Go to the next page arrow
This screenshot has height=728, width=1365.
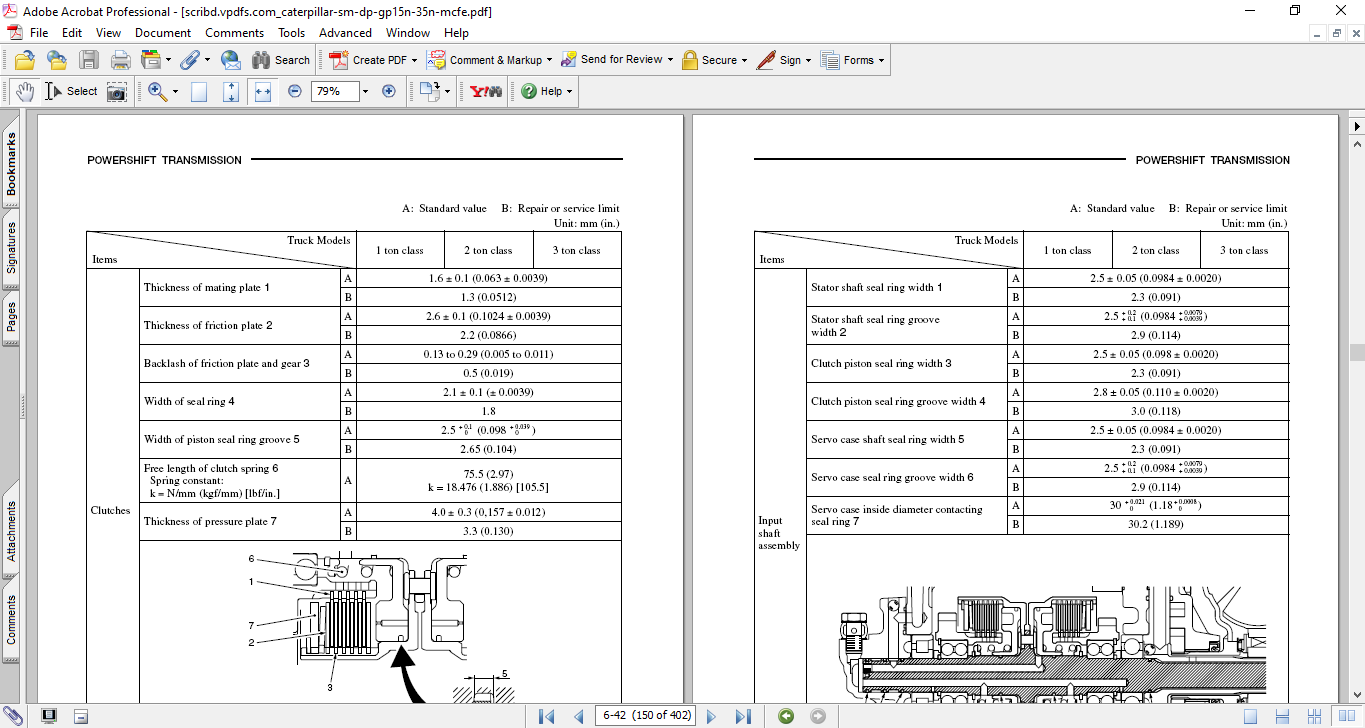(711, 716)
